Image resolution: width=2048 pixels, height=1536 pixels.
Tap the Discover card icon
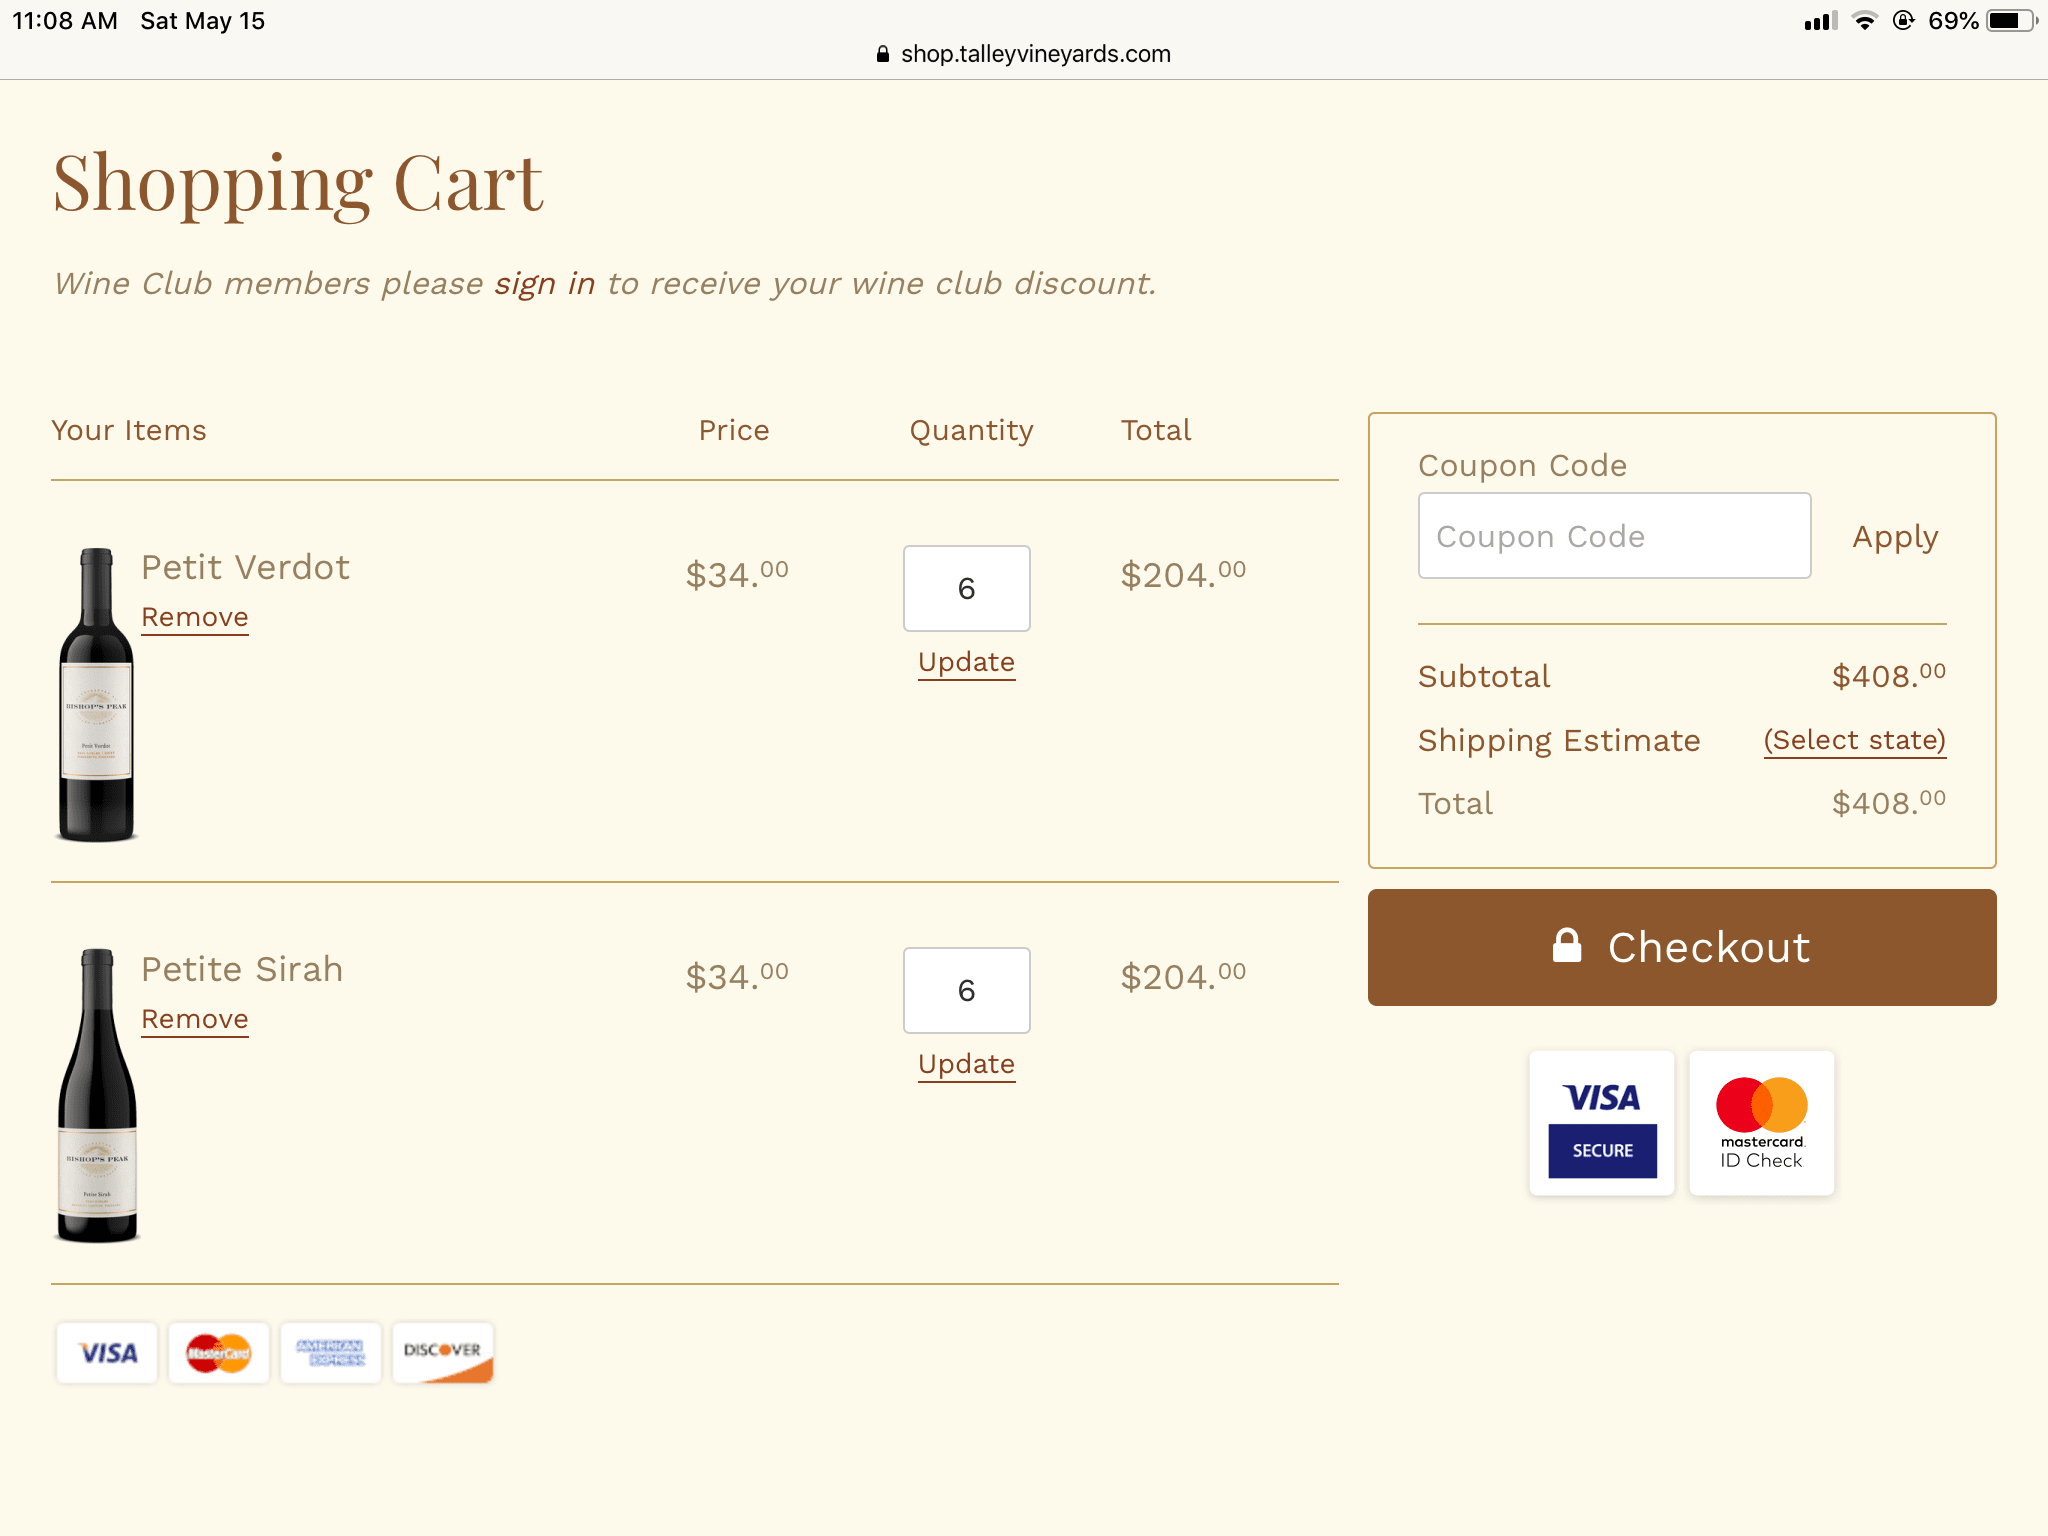(x=443, y=1353)
